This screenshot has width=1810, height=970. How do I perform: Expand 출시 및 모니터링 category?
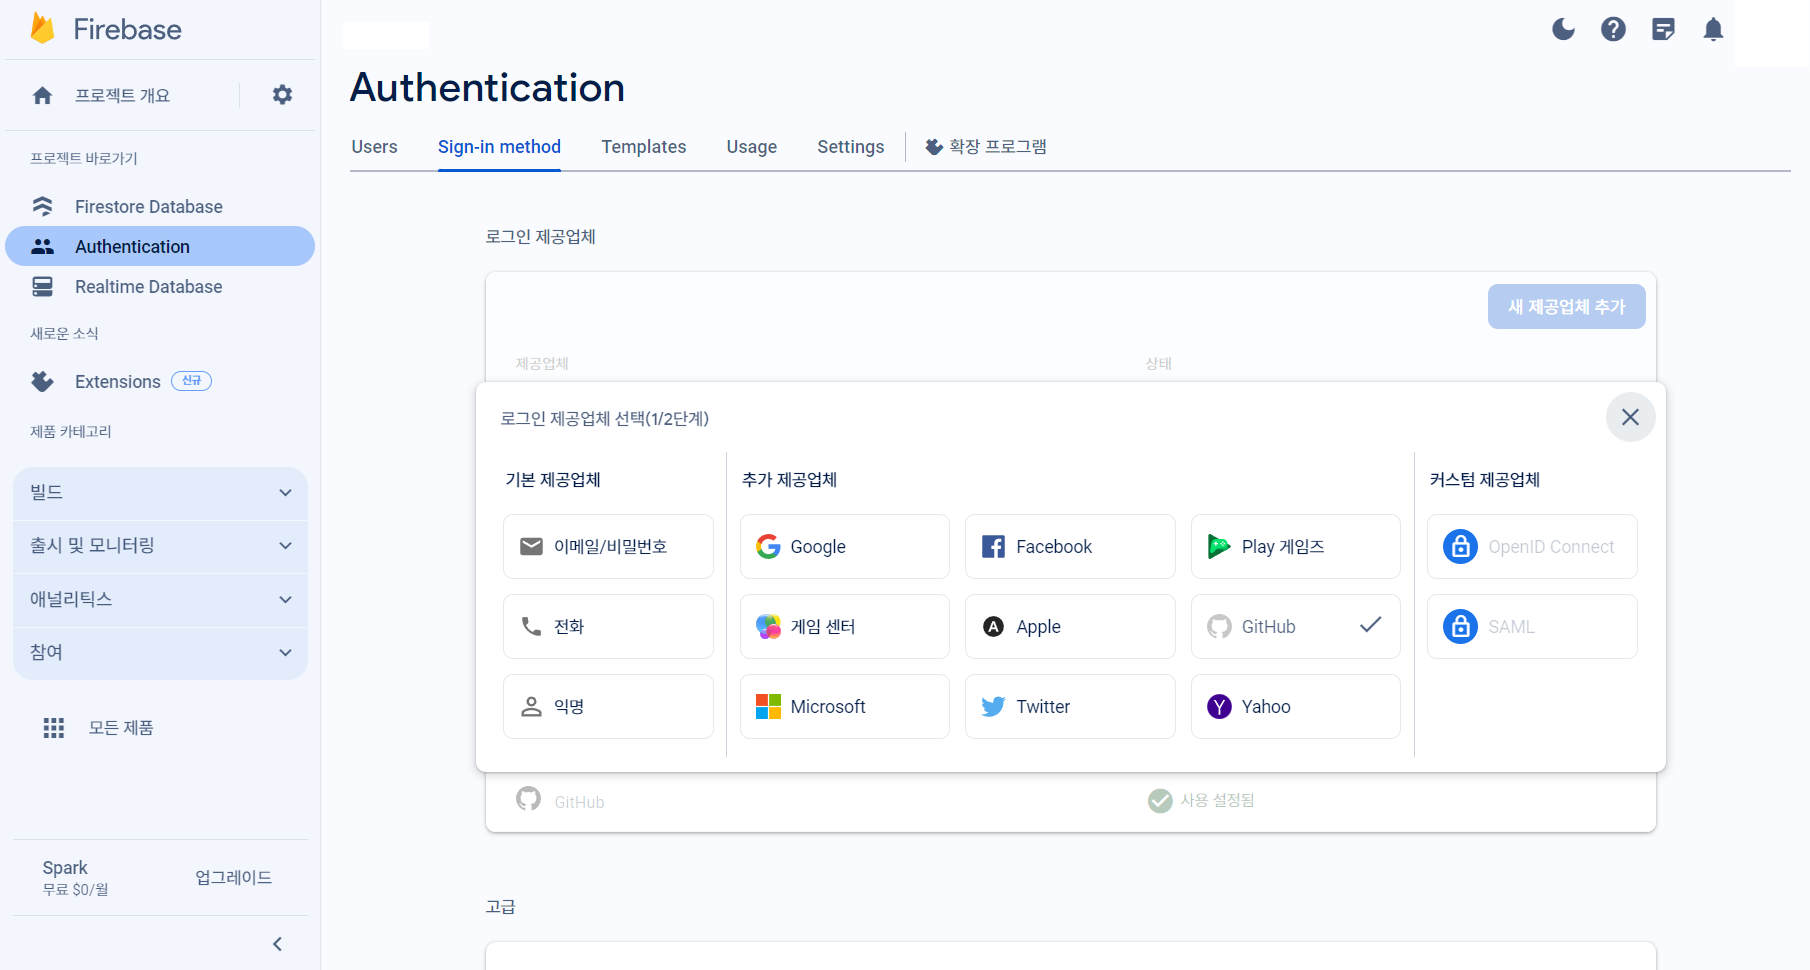click(x=160, y=545)
